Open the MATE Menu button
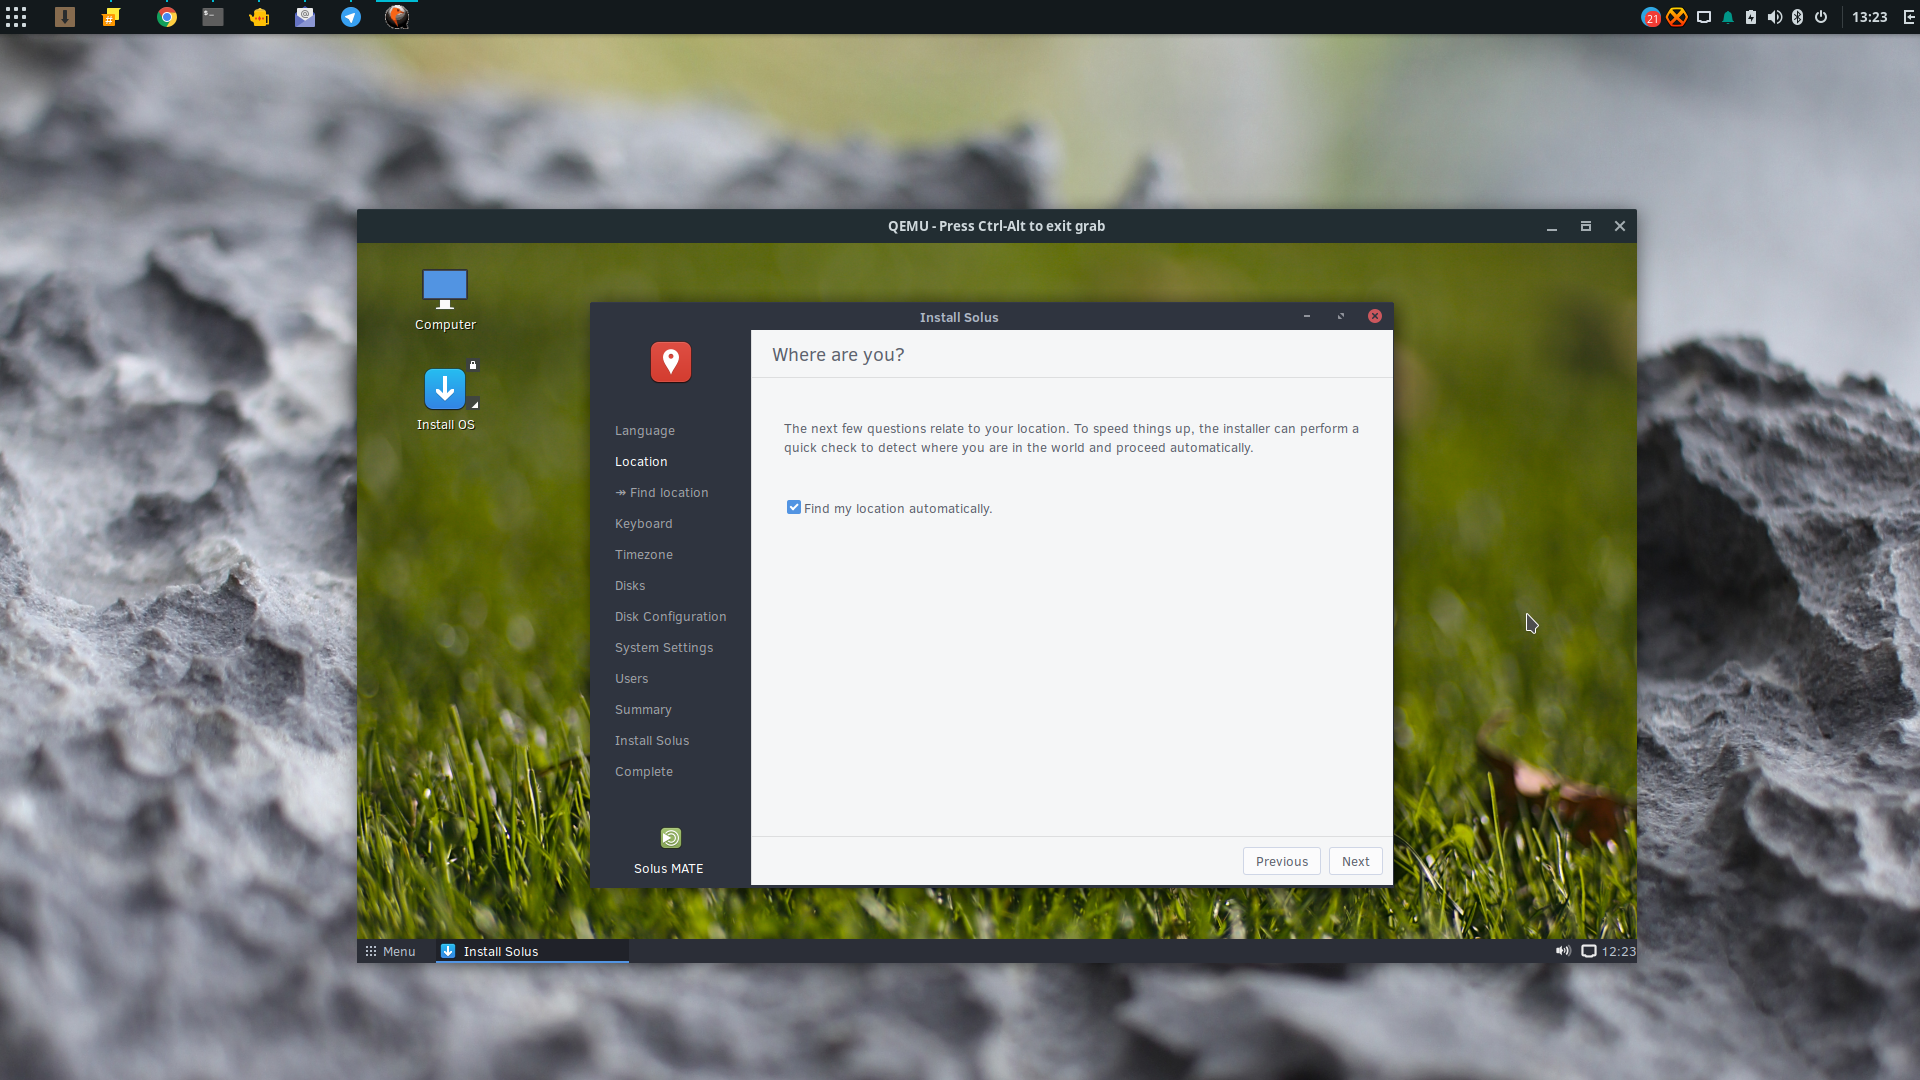The width and height of the screenshot is (1920, 1080). pos(390,951)
